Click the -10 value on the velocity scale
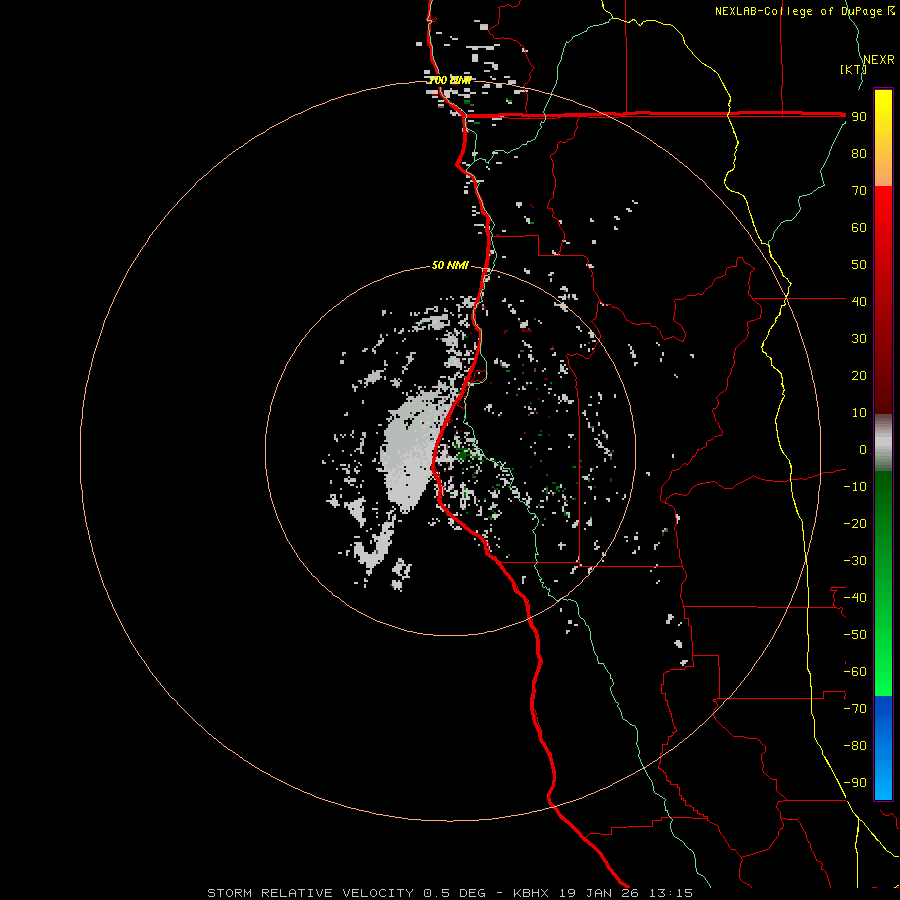Image resolution: width=900 pixels, height=900 pixels. (x=855, y=487)
